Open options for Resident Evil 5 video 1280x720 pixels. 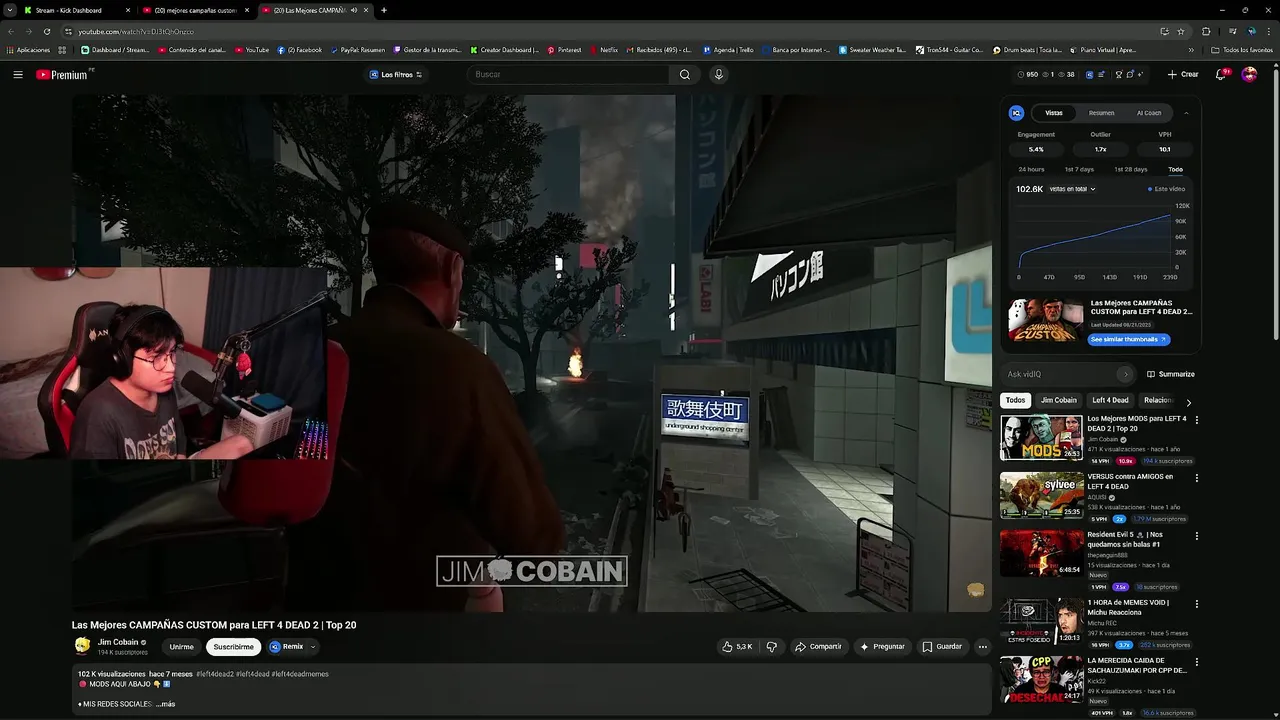tap(1196, 536)
